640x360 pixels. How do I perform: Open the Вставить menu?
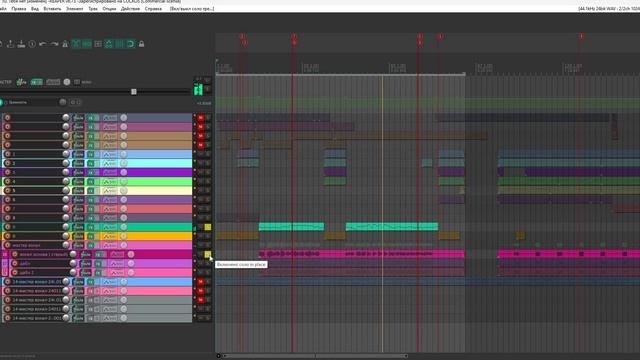tap(52, 9)
